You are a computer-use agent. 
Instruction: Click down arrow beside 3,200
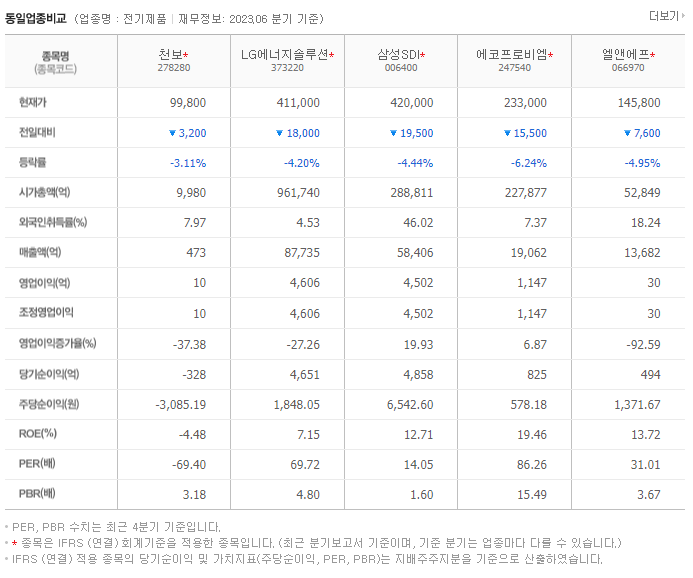(x=172, y=133)
